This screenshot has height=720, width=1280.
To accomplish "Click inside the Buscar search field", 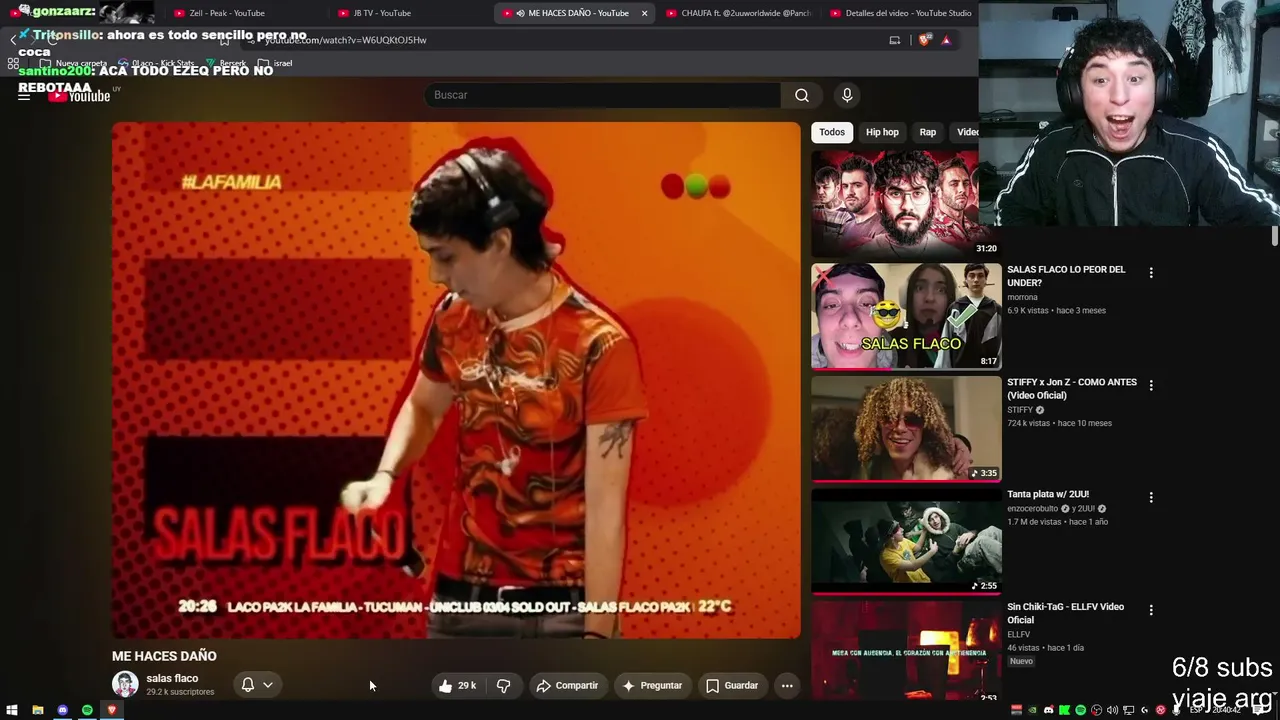I will (x=602, y=95).
